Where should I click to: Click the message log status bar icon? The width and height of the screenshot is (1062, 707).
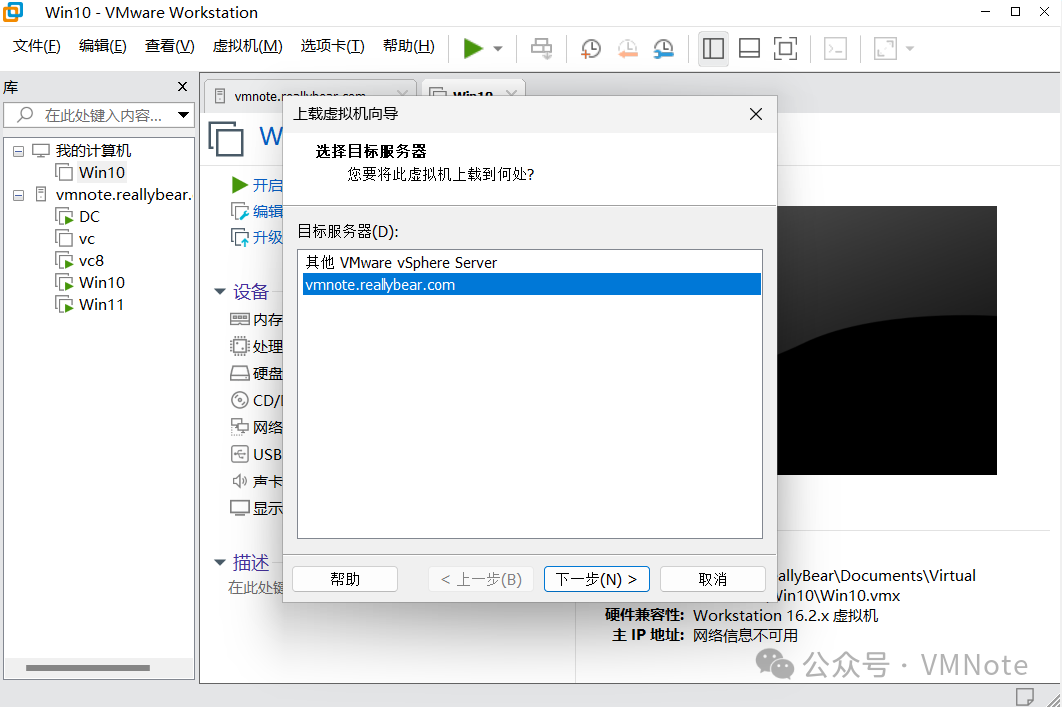click(x=1025, y=696)
